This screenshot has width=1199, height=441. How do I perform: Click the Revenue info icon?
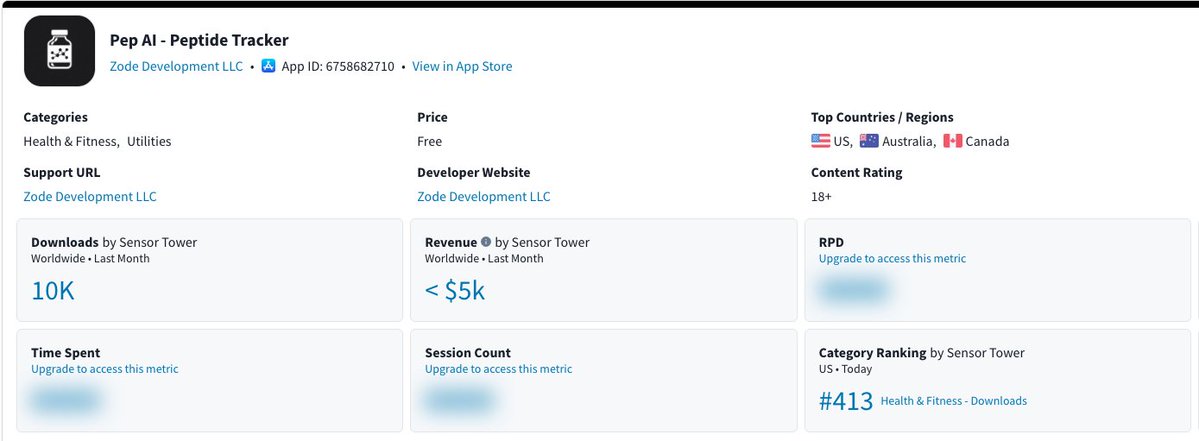coord(486,242)
